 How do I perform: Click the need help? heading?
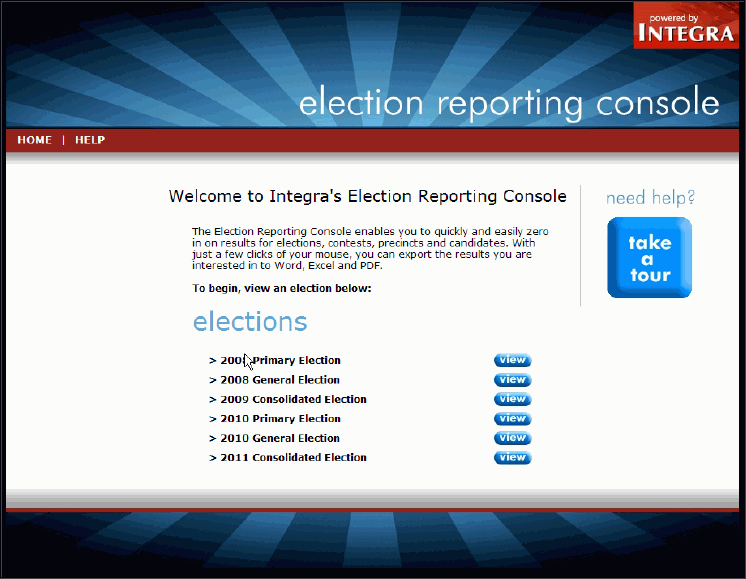pyautogui.click(x=650, y=197)
